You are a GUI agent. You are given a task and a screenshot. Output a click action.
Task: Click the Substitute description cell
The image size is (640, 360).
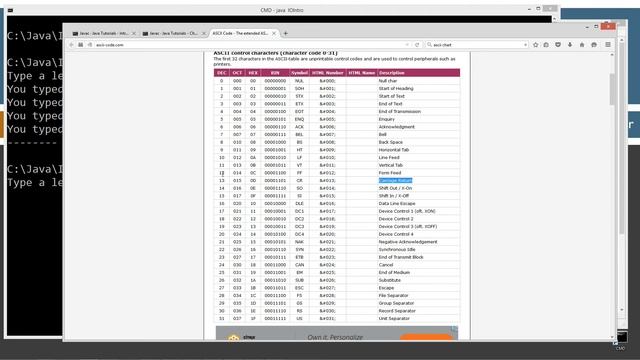pyautogui.click(x=389, y=280)
